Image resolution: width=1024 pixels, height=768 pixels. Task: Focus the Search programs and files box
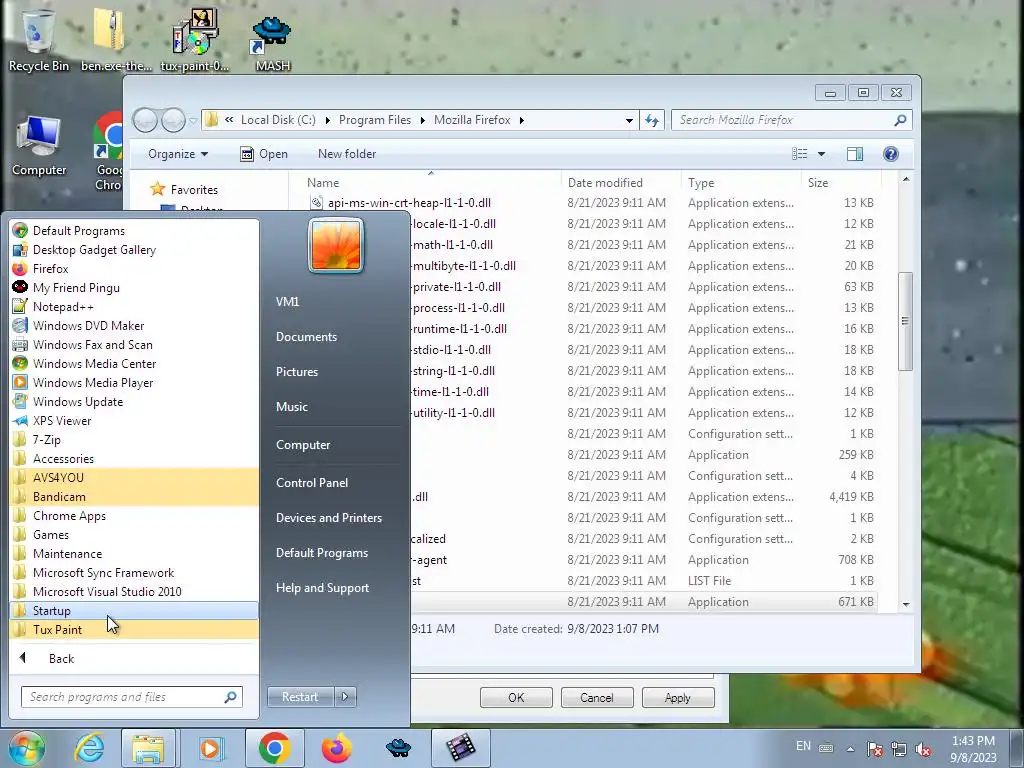tap(131, 697)
